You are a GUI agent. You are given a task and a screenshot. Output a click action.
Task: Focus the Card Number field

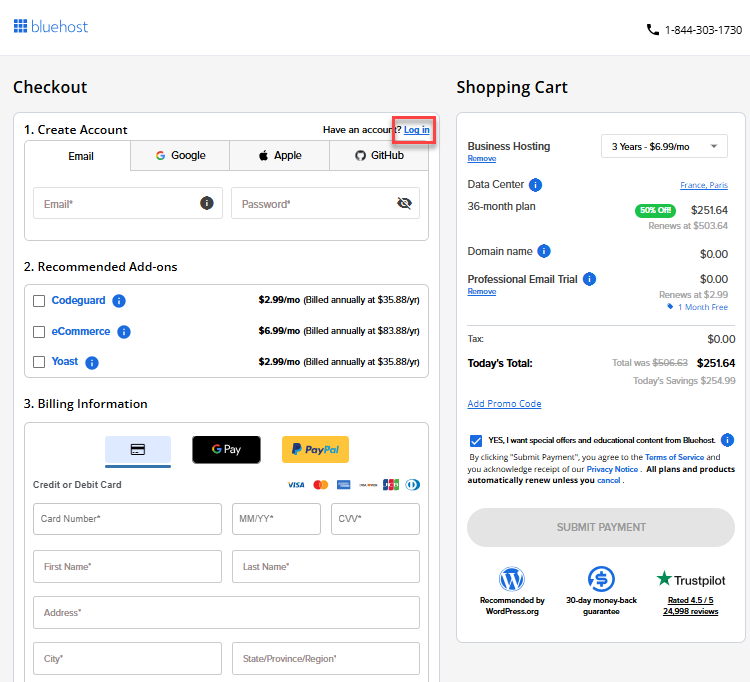pos(127,519)
